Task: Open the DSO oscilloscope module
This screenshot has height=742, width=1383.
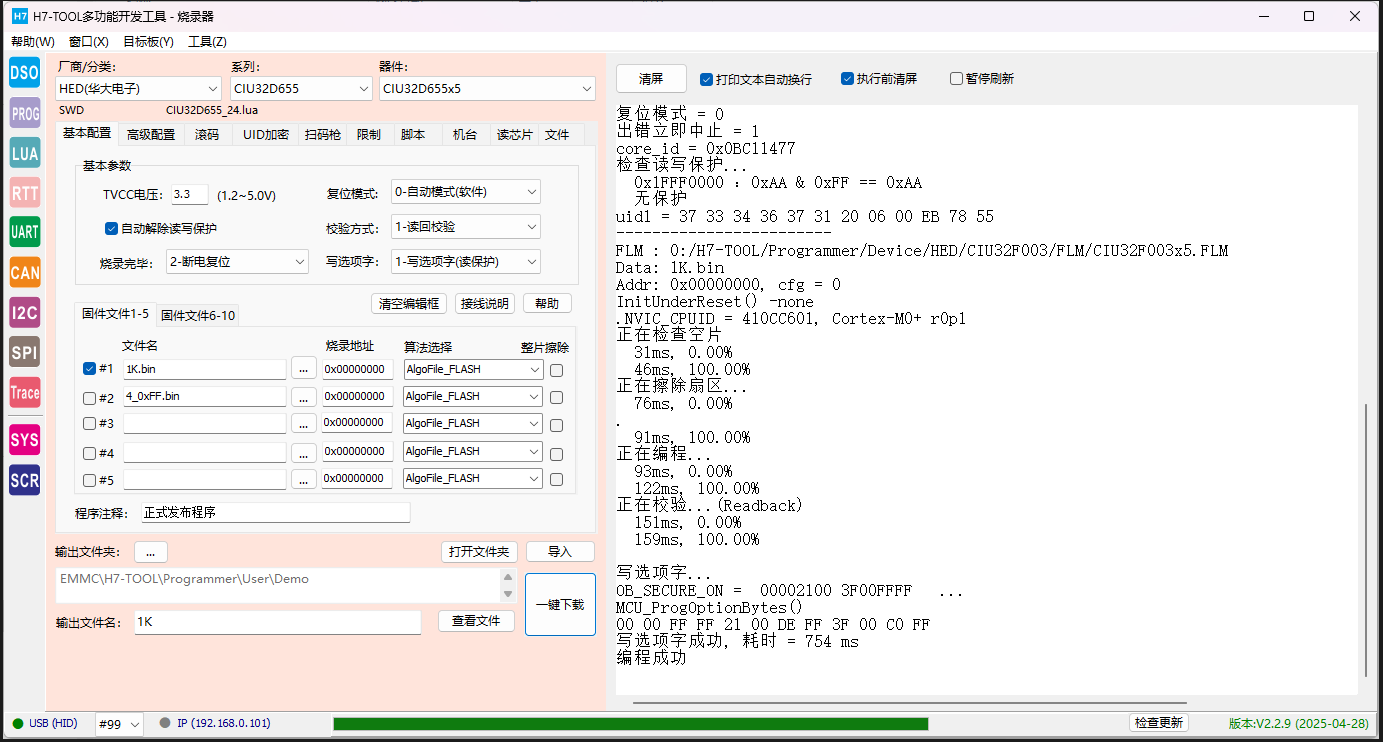Action: [x=24, y=72]
